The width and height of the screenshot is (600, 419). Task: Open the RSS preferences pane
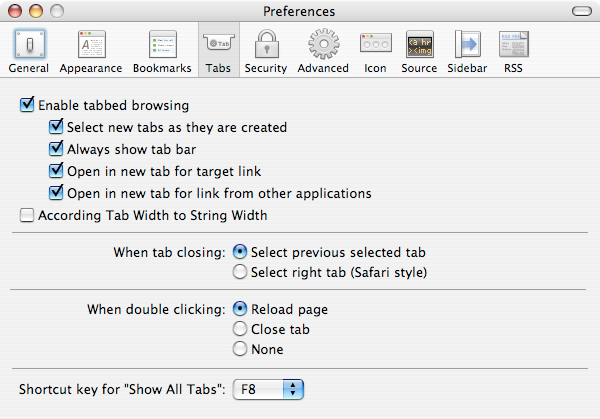click(513, 50)
